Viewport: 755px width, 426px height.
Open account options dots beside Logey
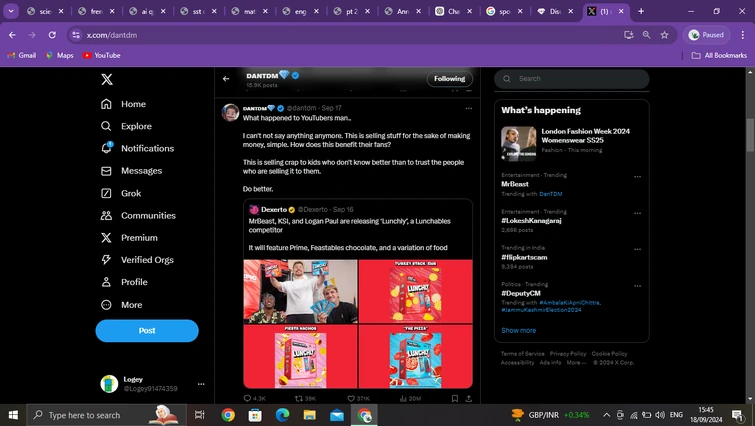(201, 384)
